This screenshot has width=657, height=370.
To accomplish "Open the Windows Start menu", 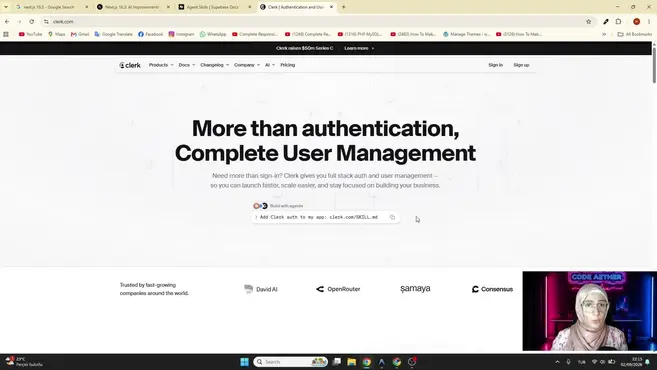I will coord(244,362).
